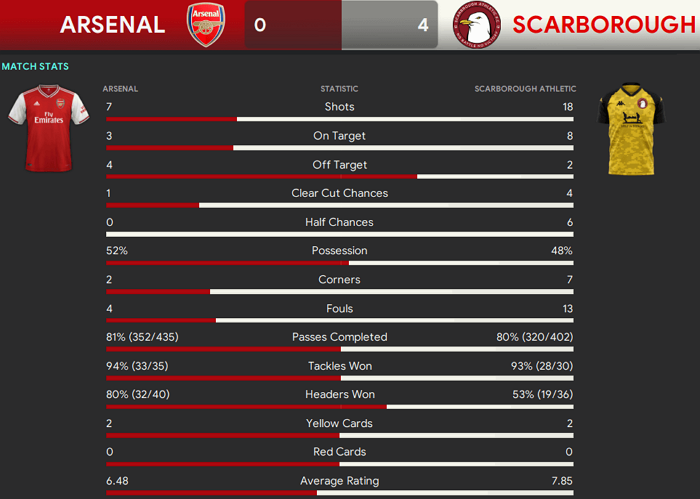Screen dimensions: 700x499
Task: Click the STATISTIC column header
Action: [339, 89]
